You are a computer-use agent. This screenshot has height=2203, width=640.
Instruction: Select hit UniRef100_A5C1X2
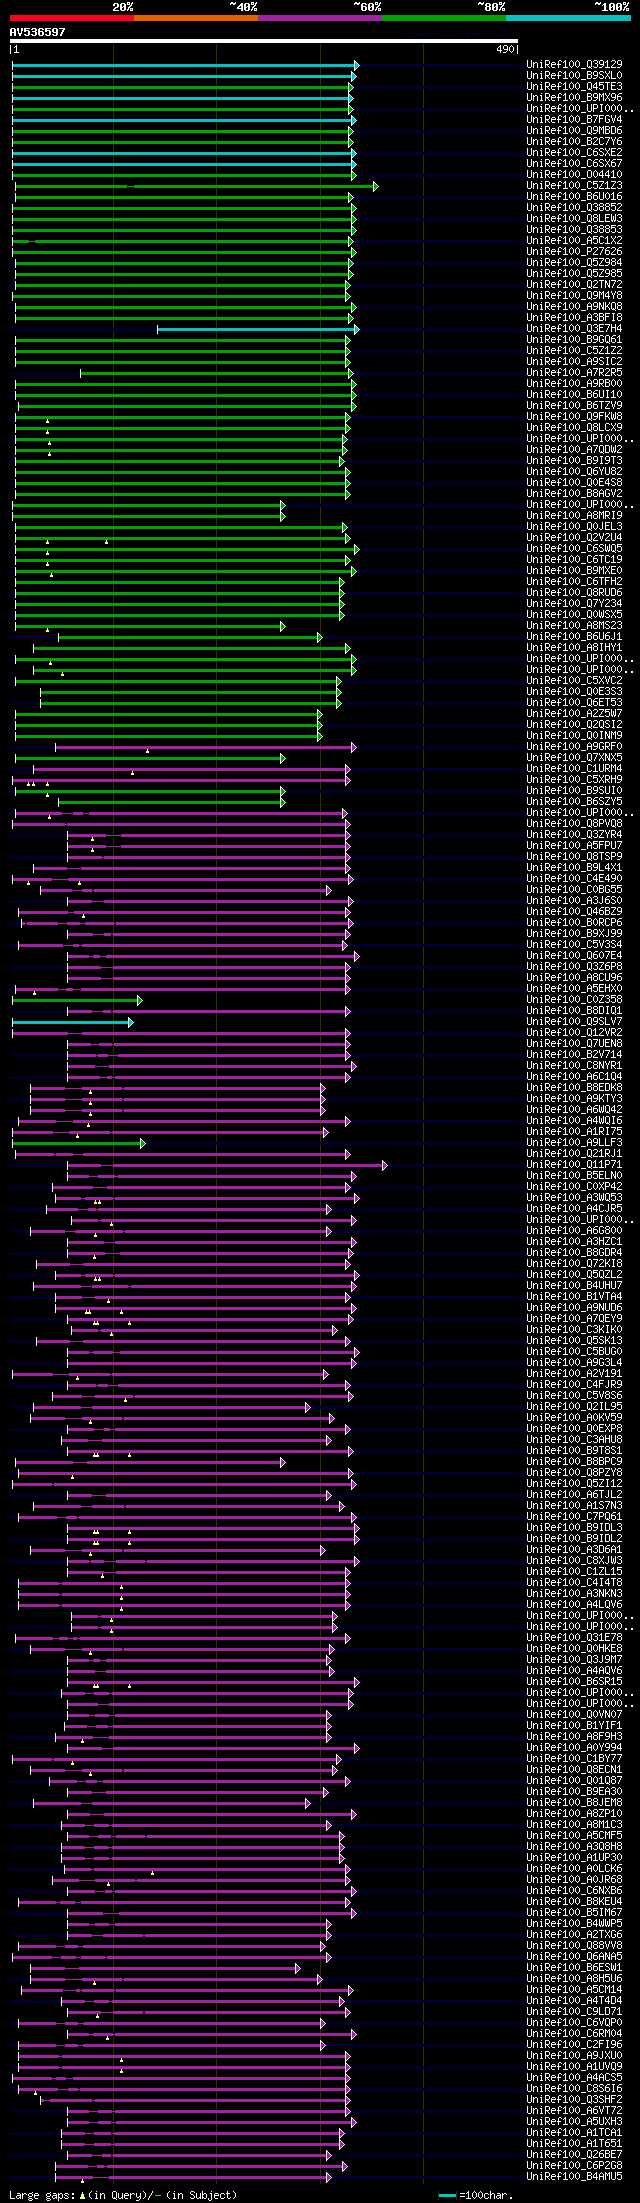point(575,241)
